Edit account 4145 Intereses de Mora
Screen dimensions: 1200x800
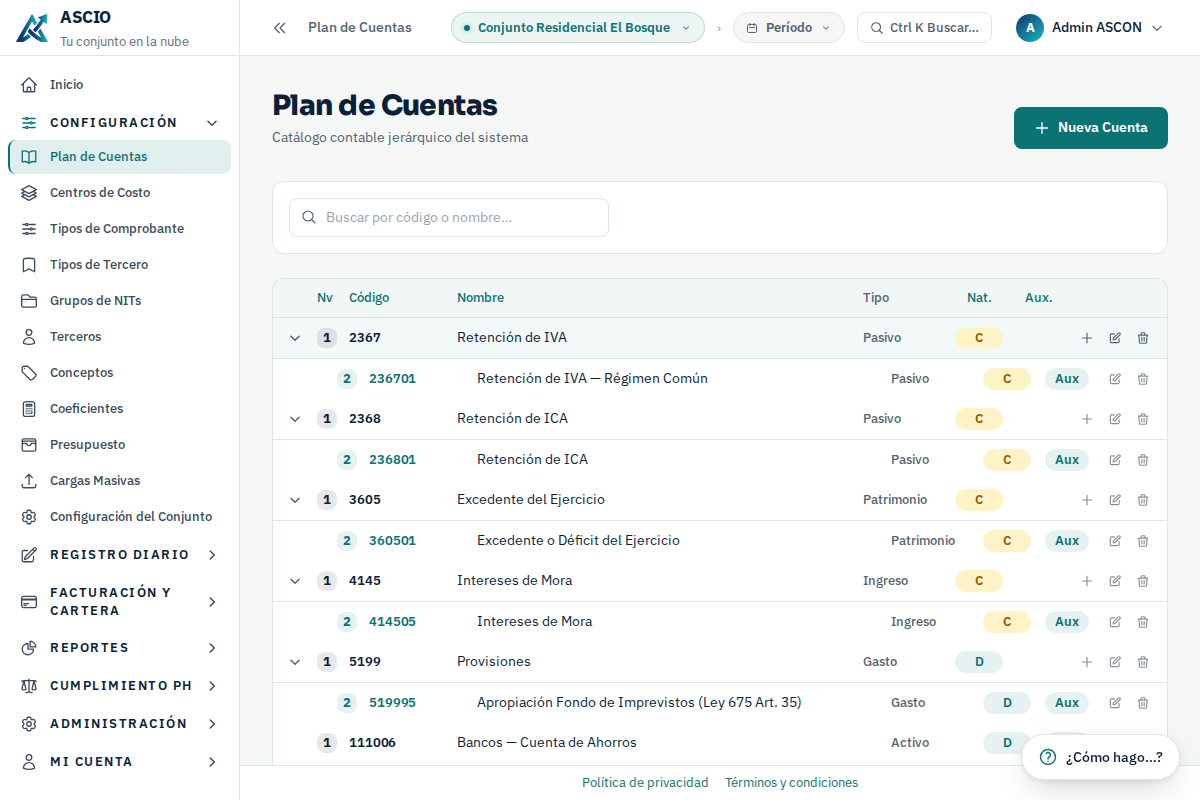1115,581
